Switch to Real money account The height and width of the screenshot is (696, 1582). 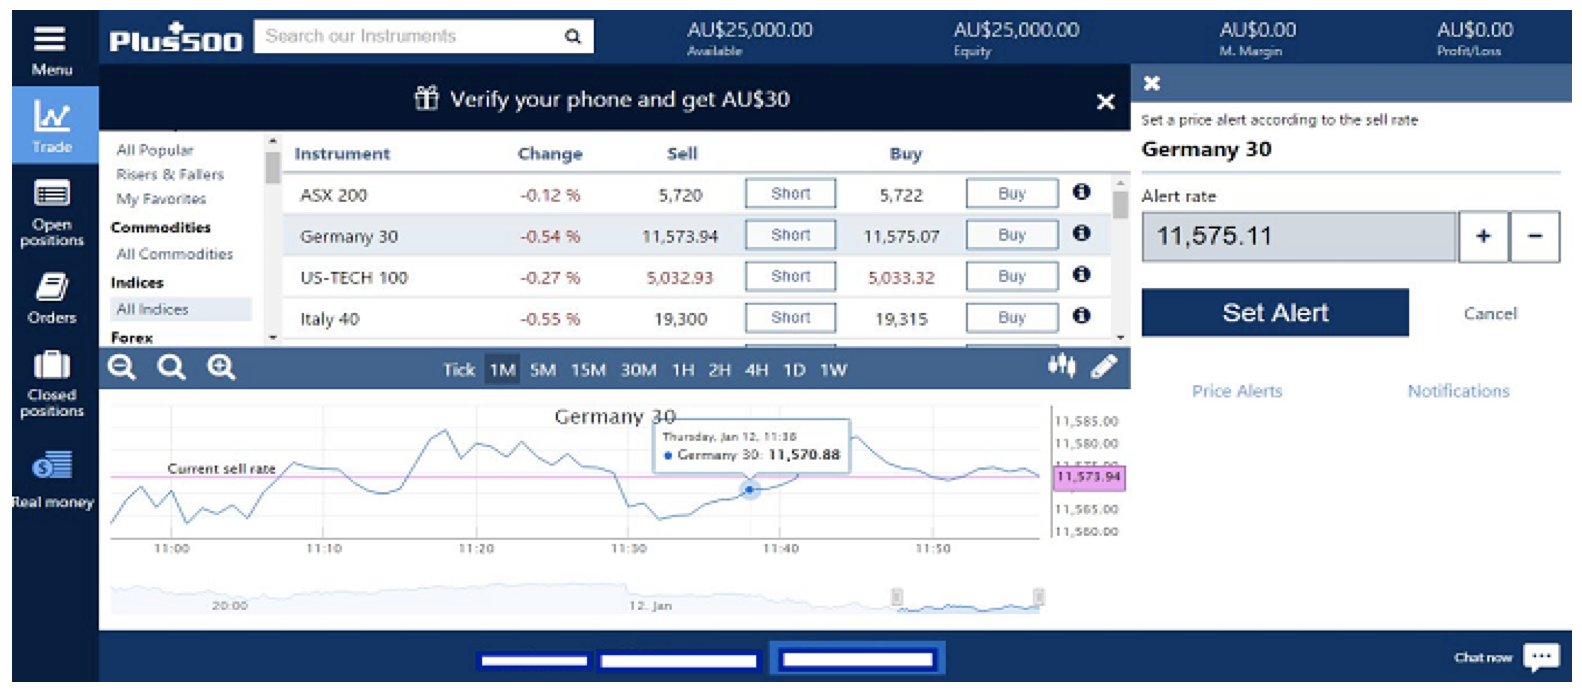pyautogui.click(x=52, y=480)
